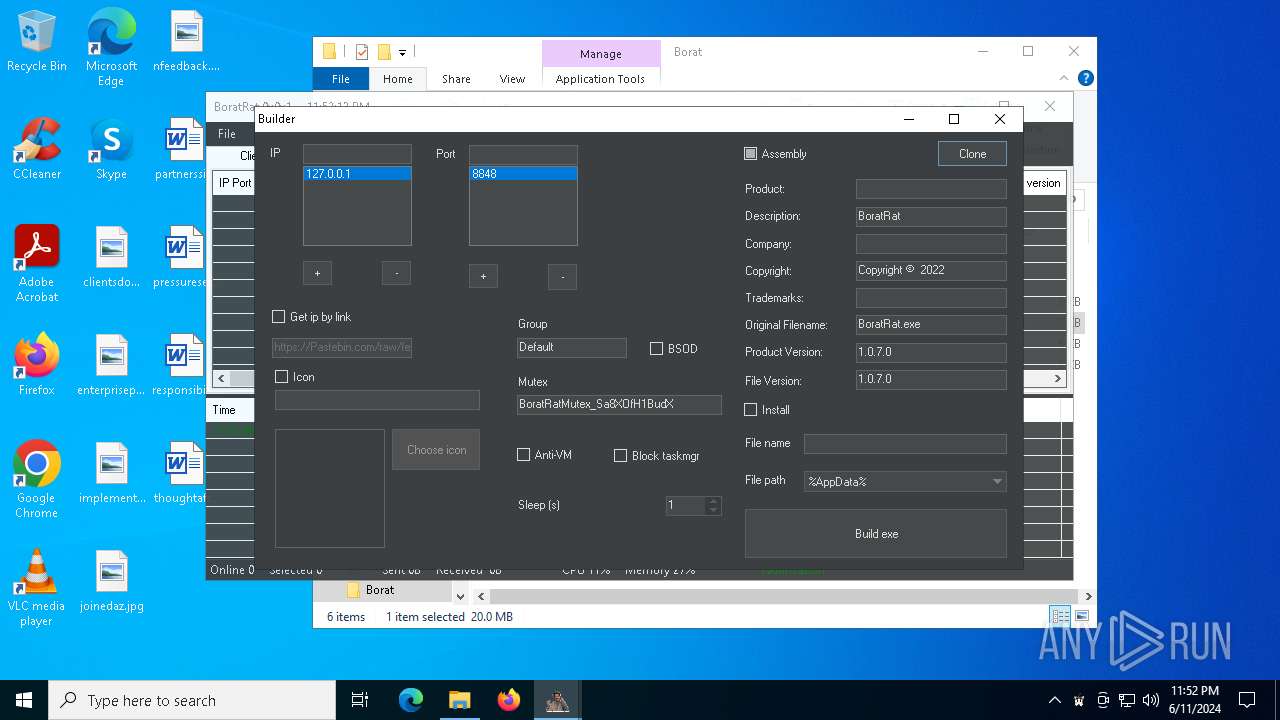Open Firefox from the taskbar
Viewport: 1280px width, 720px height.
(x=508, y=700)
